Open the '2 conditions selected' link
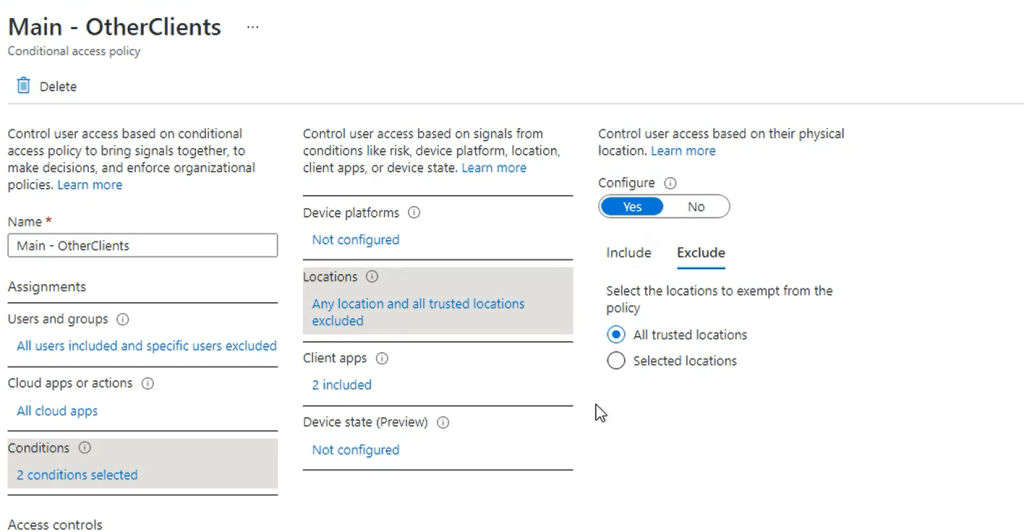The width and height of the screenshot is (1024, 532). coord(77,475)
